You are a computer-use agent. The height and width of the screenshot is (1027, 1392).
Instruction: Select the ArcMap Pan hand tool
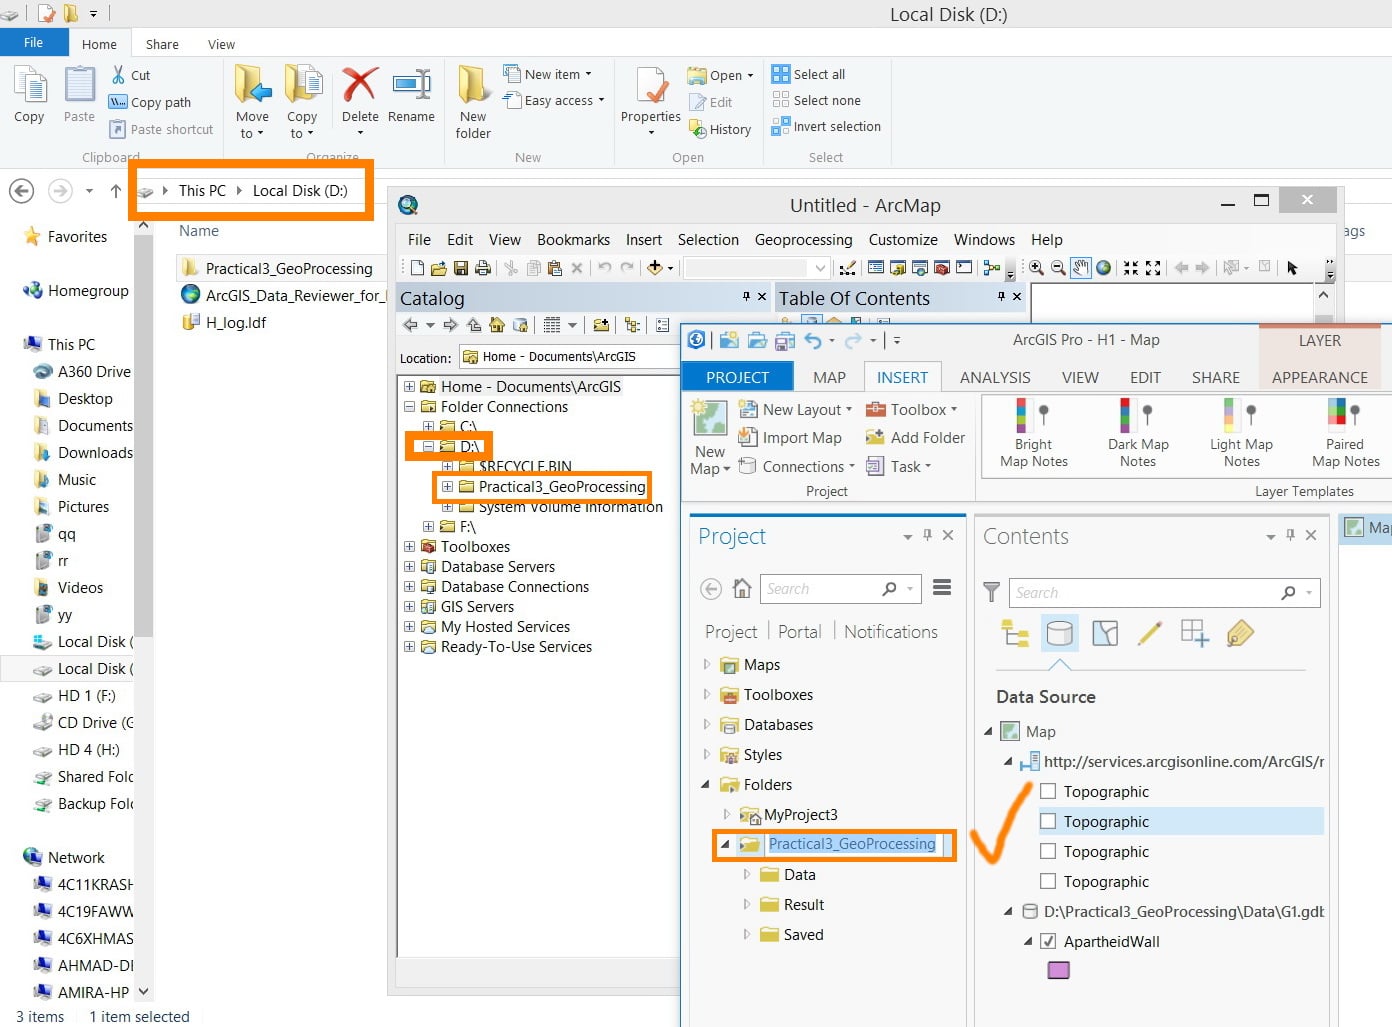point(1081,268)
